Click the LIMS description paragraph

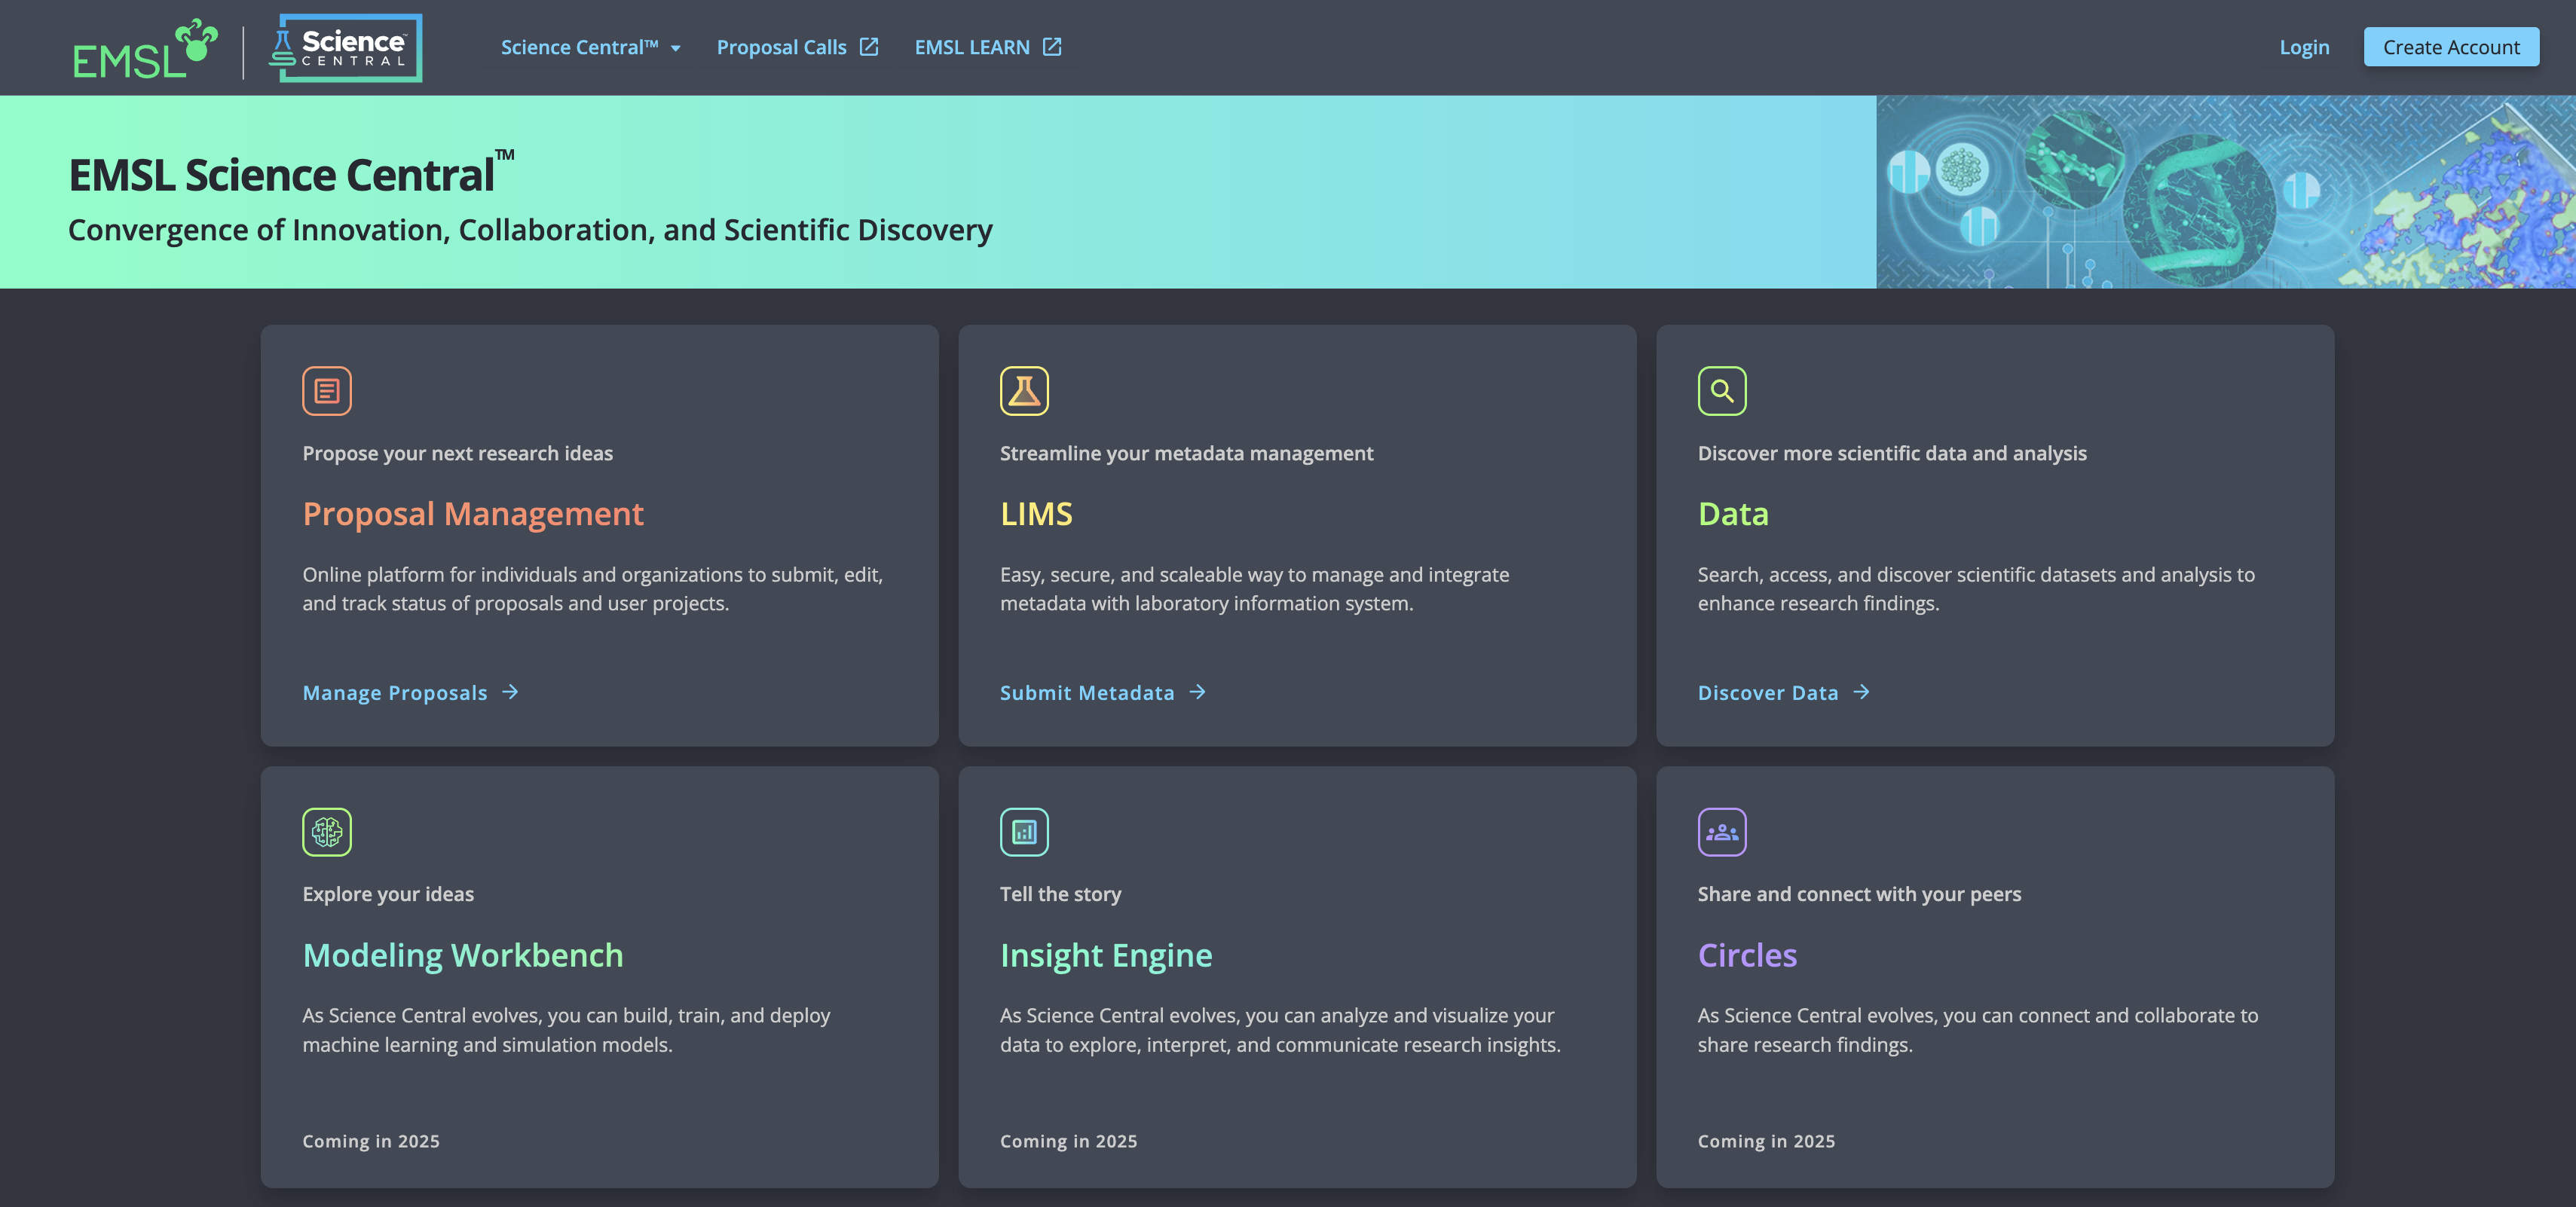point(1255,589)
